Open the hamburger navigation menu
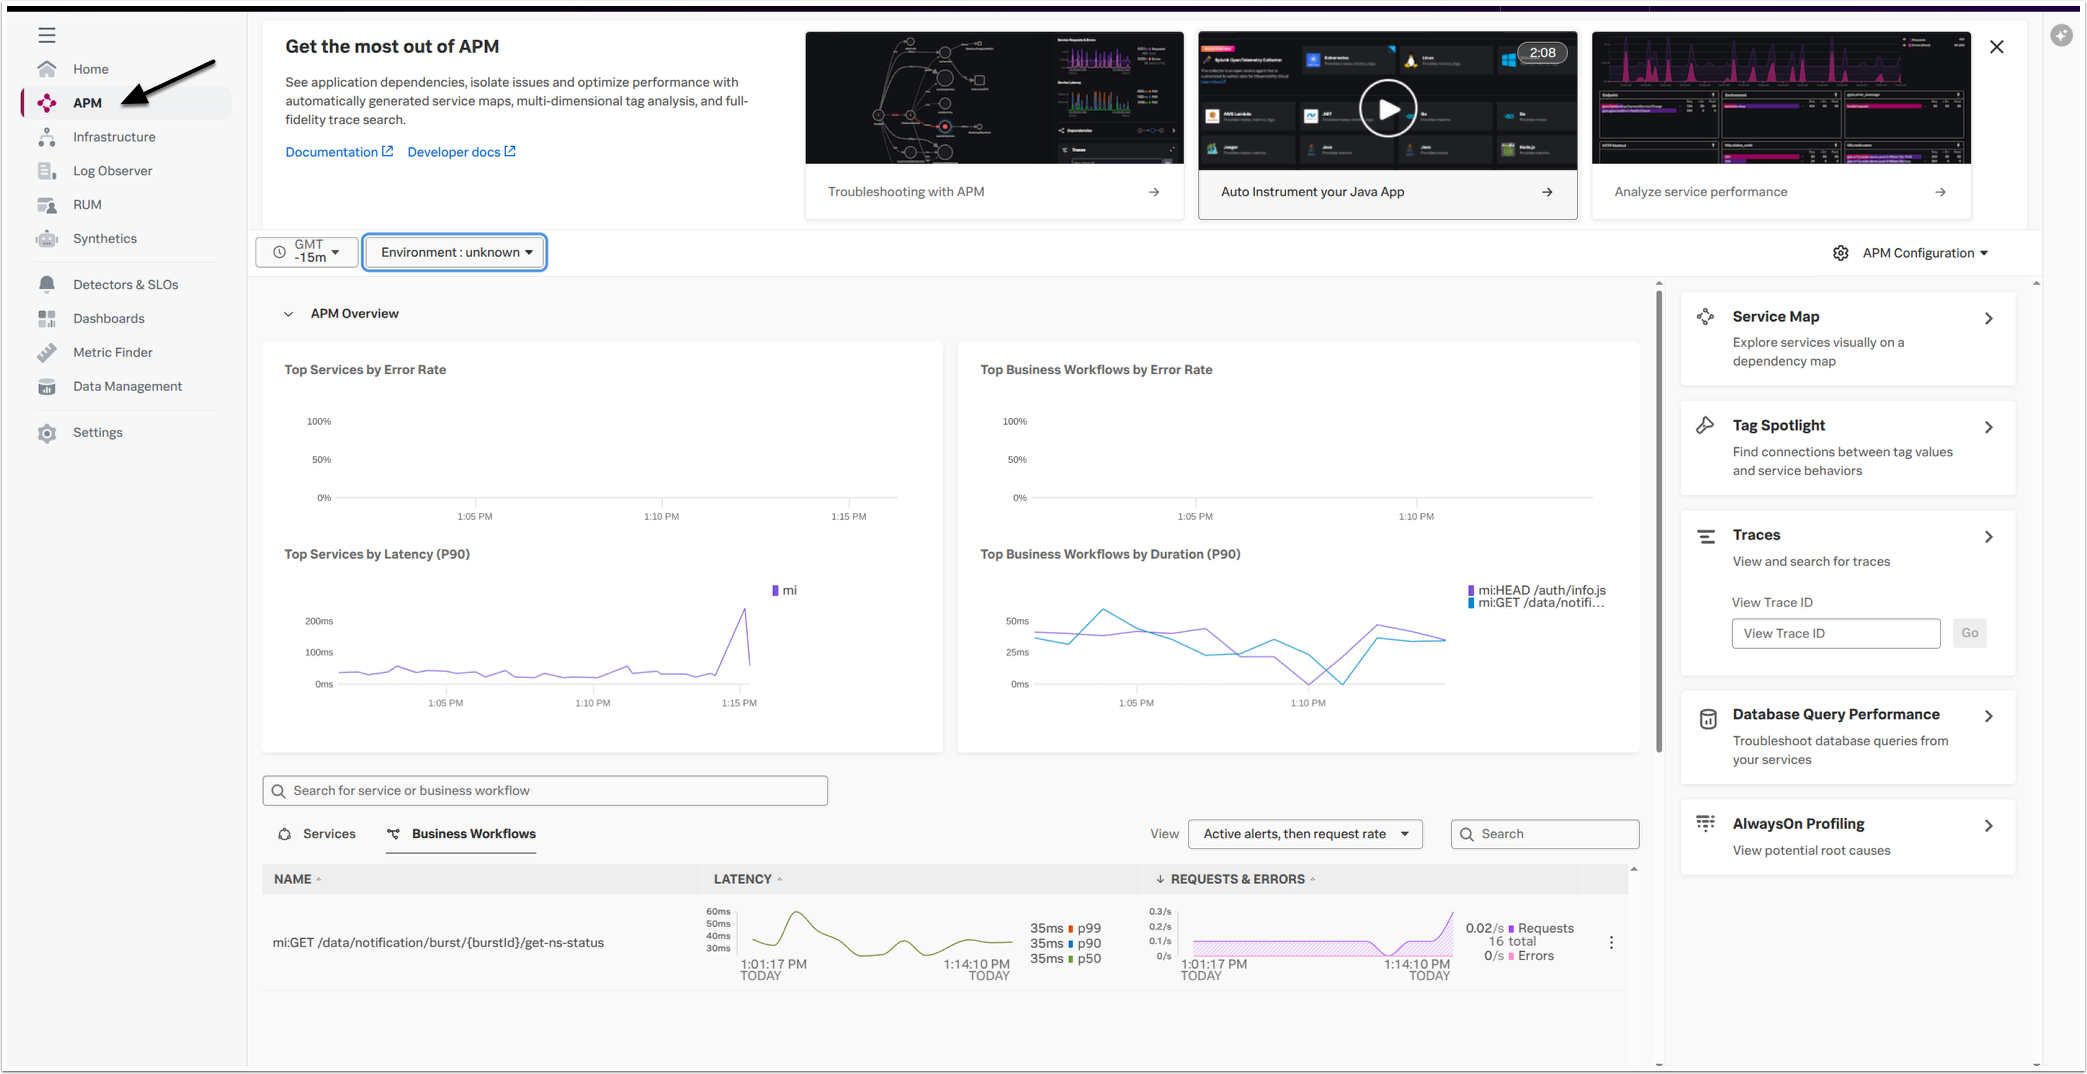Viewport: 2087px width, 1074px height. pyautogui.click(x=47, y=35)
